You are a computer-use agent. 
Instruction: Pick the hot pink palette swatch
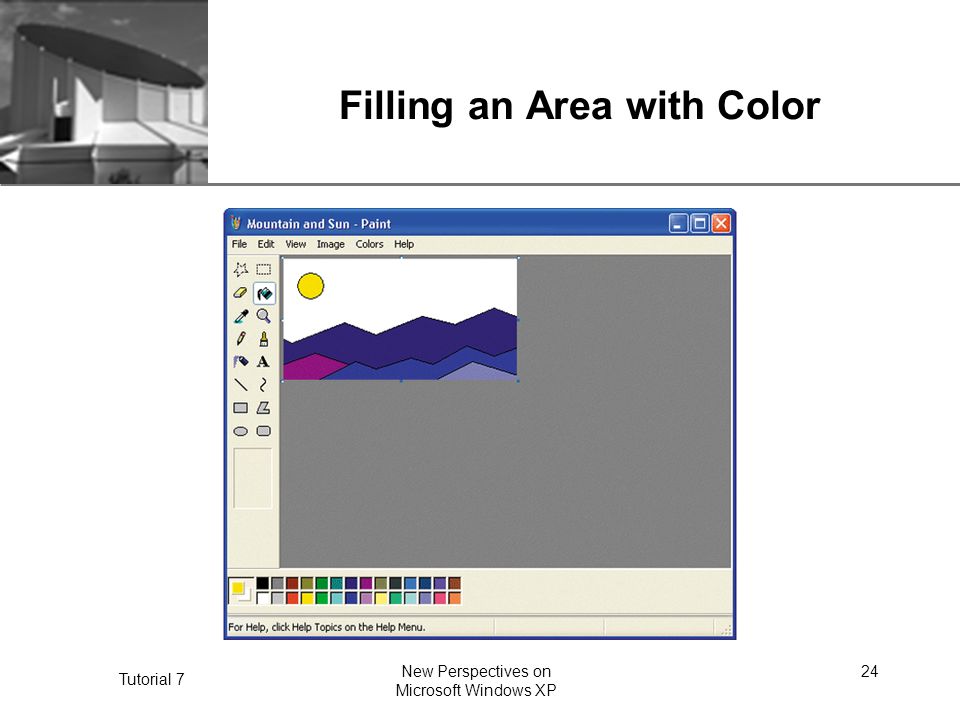coord(440,598)
